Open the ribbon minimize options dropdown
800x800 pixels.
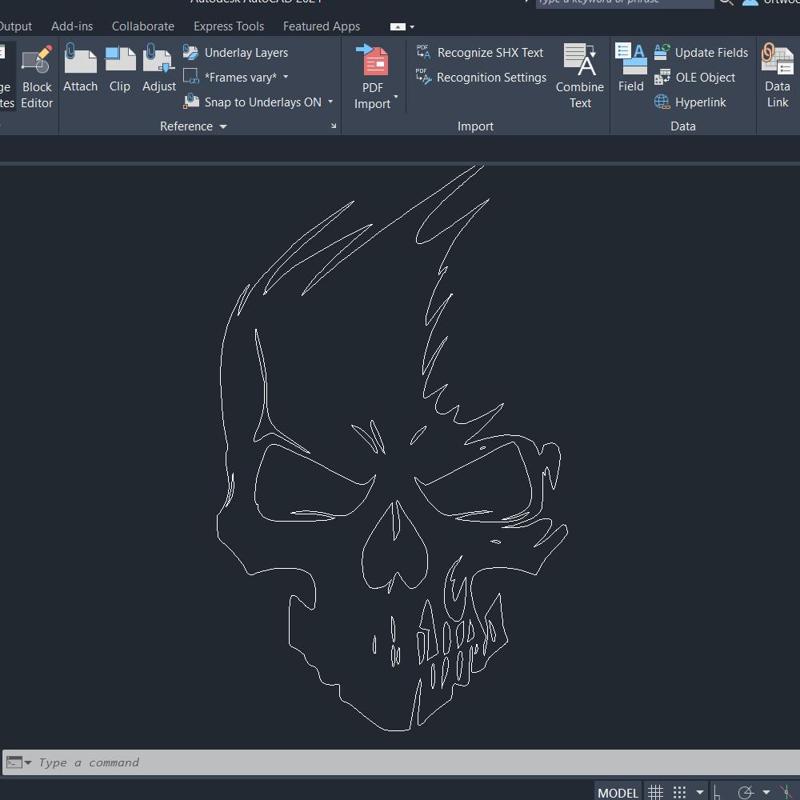tap(412, 27)
